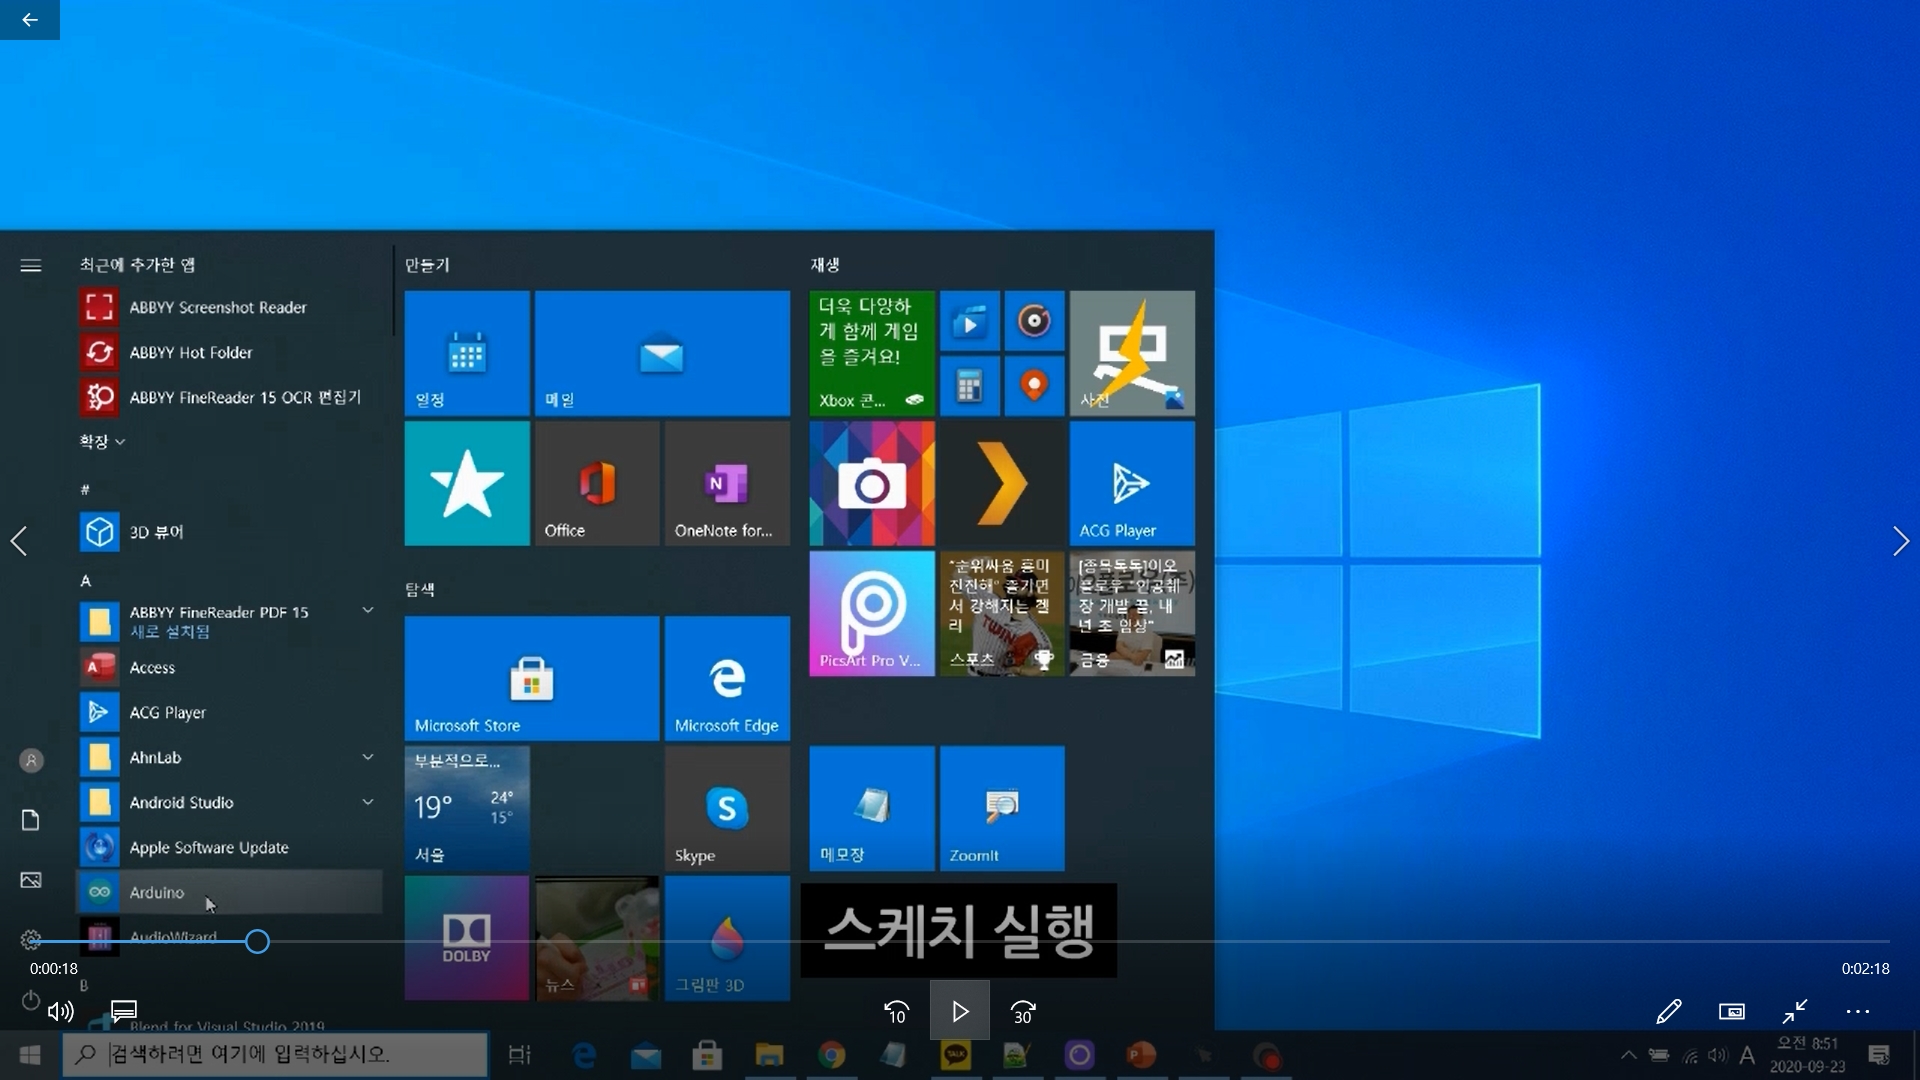The height and width of the screenshot is (1080, 1920).
Task: Switch to mini view mode
Action: pos(1732,1011)
